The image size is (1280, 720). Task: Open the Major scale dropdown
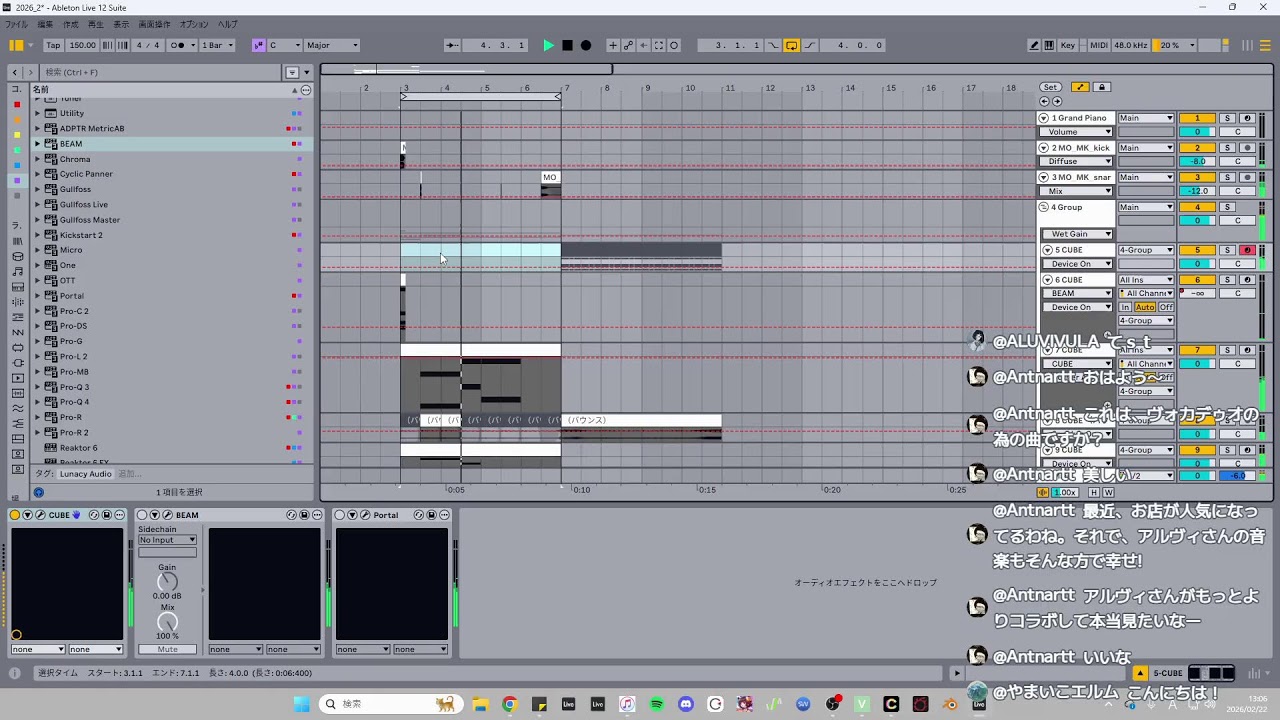pos(332,45)
